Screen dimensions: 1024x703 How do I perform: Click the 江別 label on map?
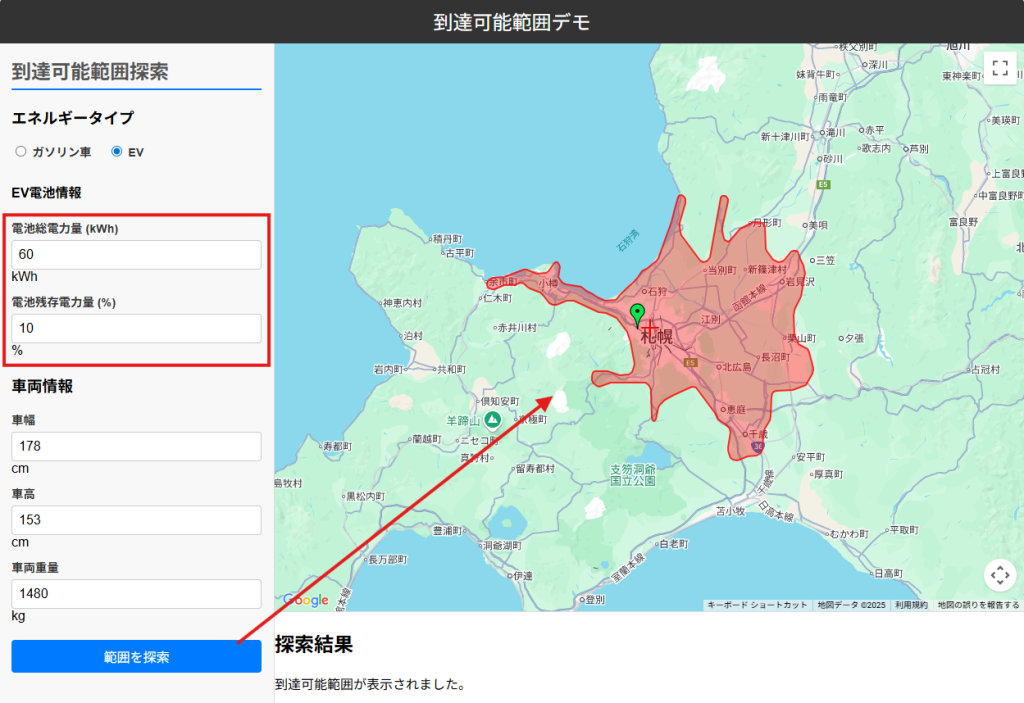[711, 319]
